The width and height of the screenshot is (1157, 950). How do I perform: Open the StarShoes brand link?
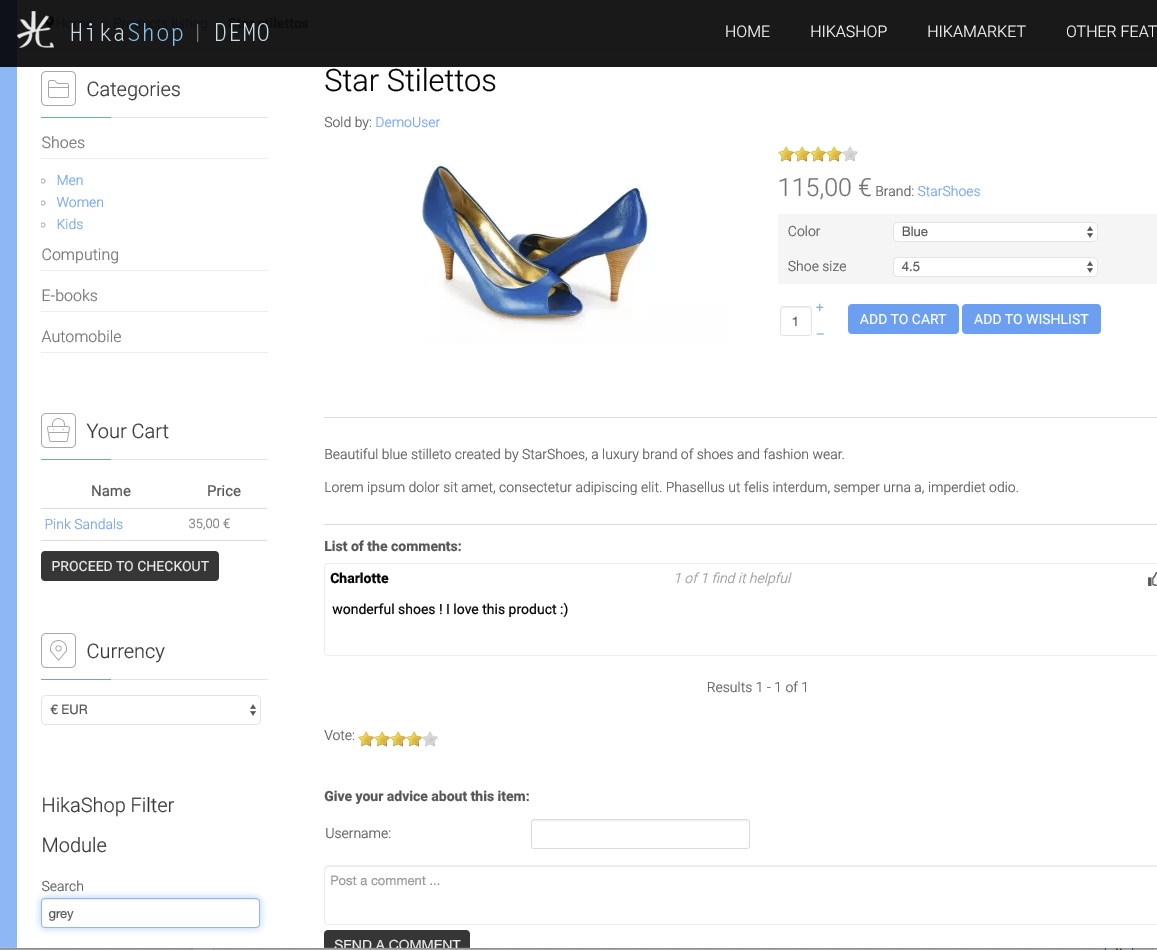tap(948, 191)
